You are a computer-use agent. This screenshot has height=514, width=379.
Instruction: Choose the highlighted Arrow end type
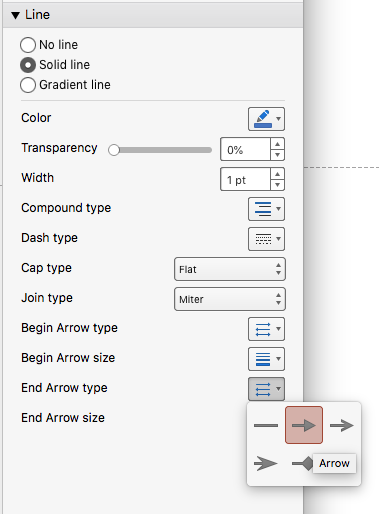(x=304, y=425)
